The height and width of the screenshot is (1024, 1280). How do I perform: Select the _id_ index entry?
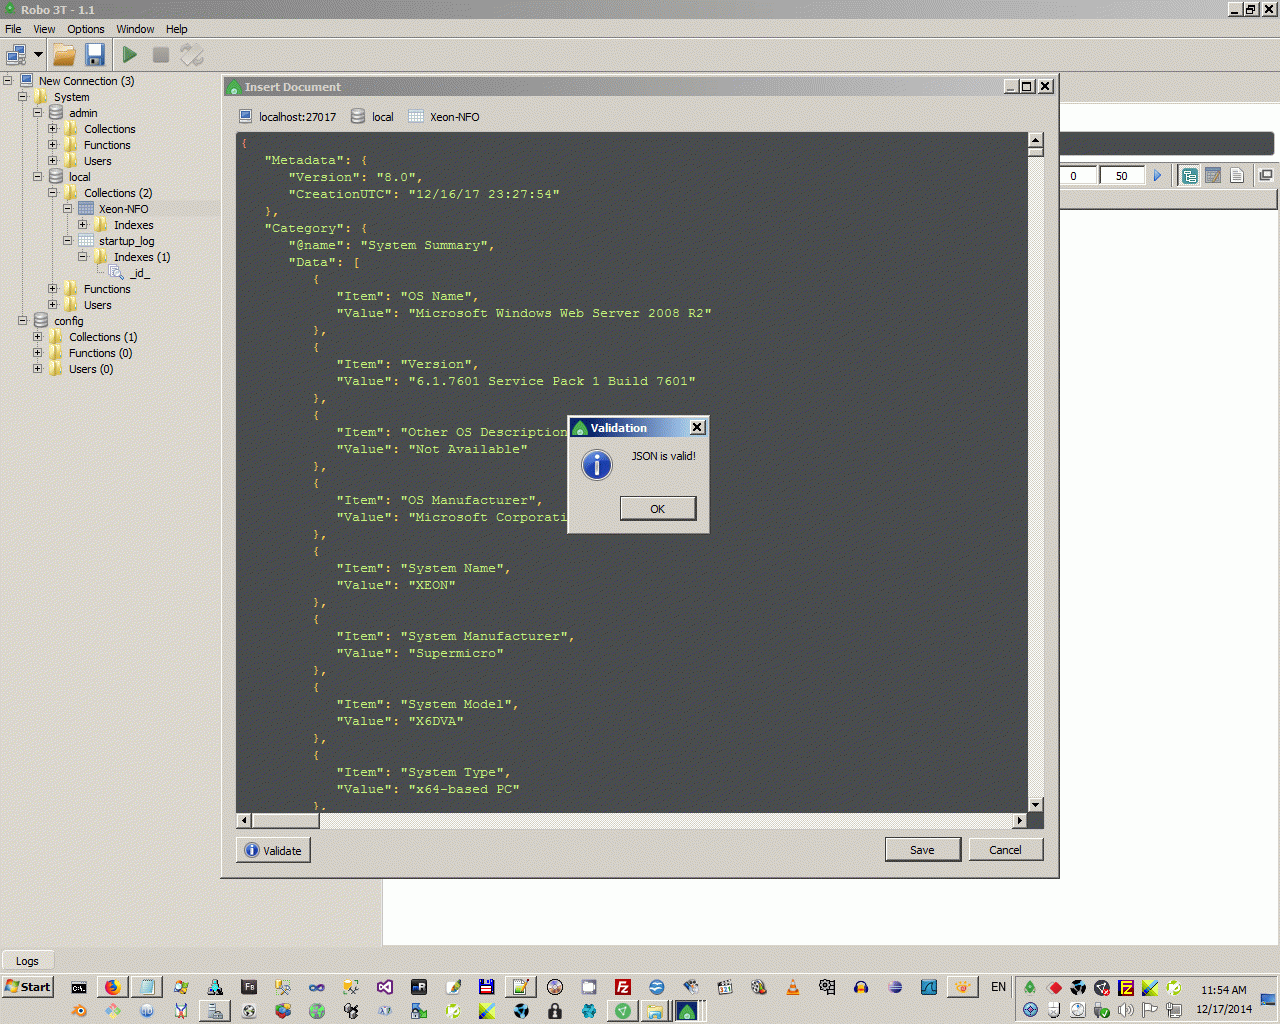tap(138, 273)
